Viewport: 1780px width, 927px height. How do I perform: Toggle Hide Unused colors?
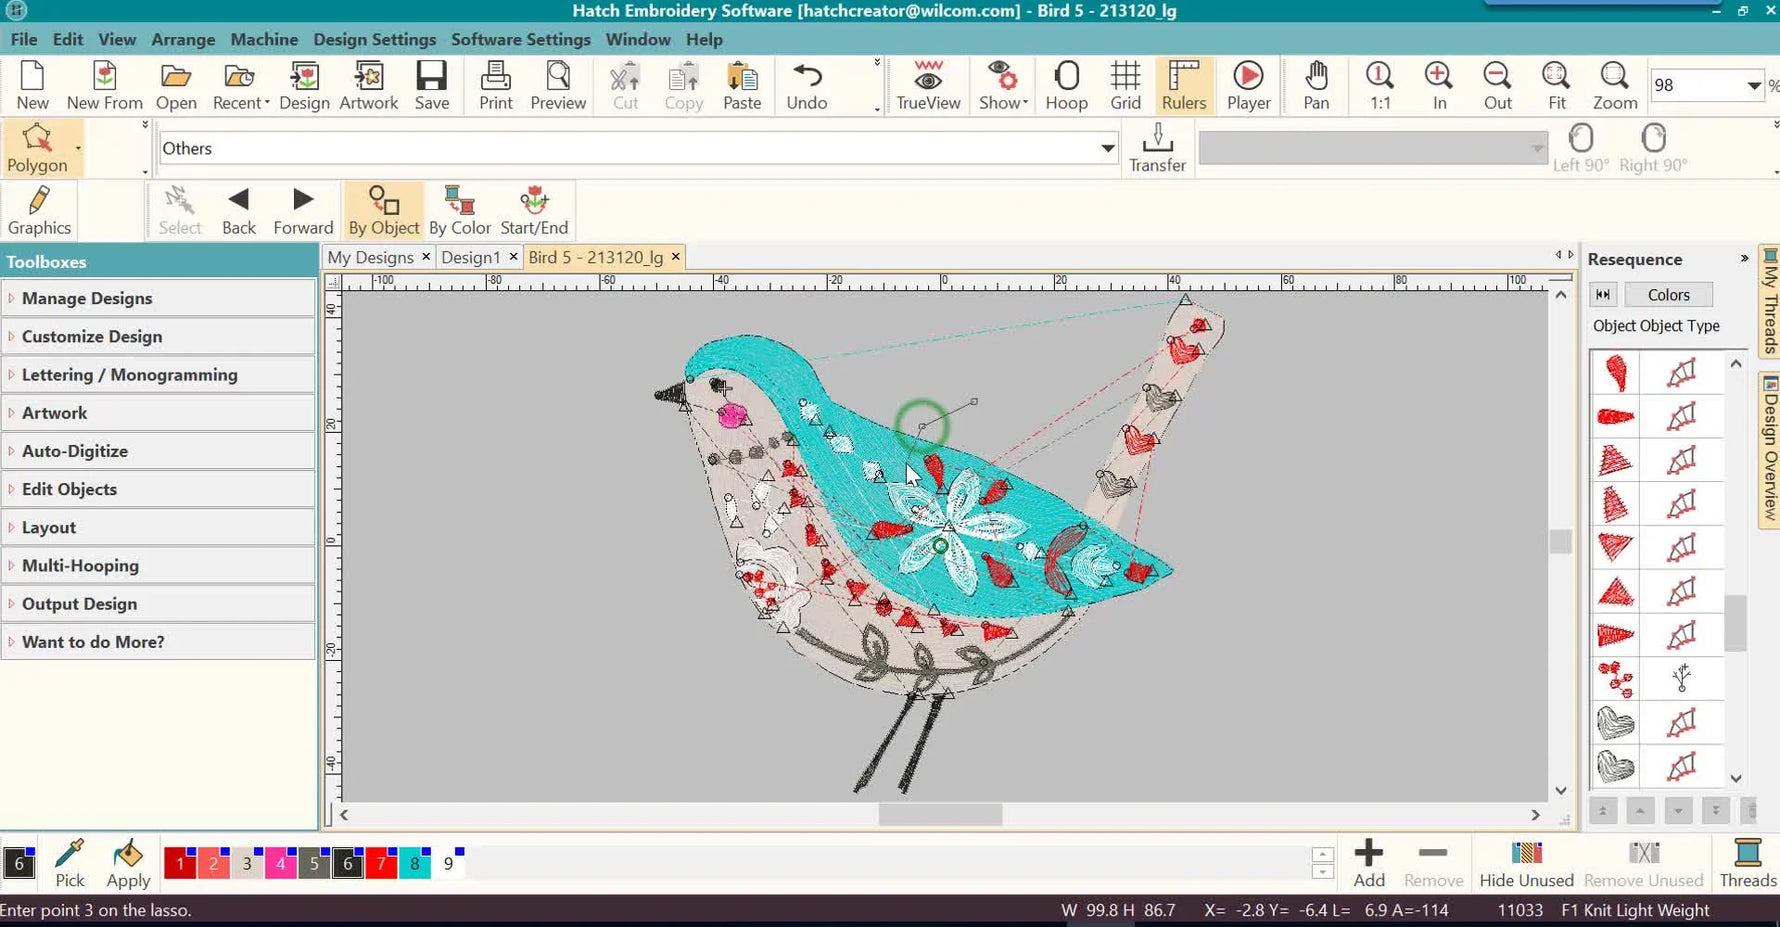(x=1526, y=863)
